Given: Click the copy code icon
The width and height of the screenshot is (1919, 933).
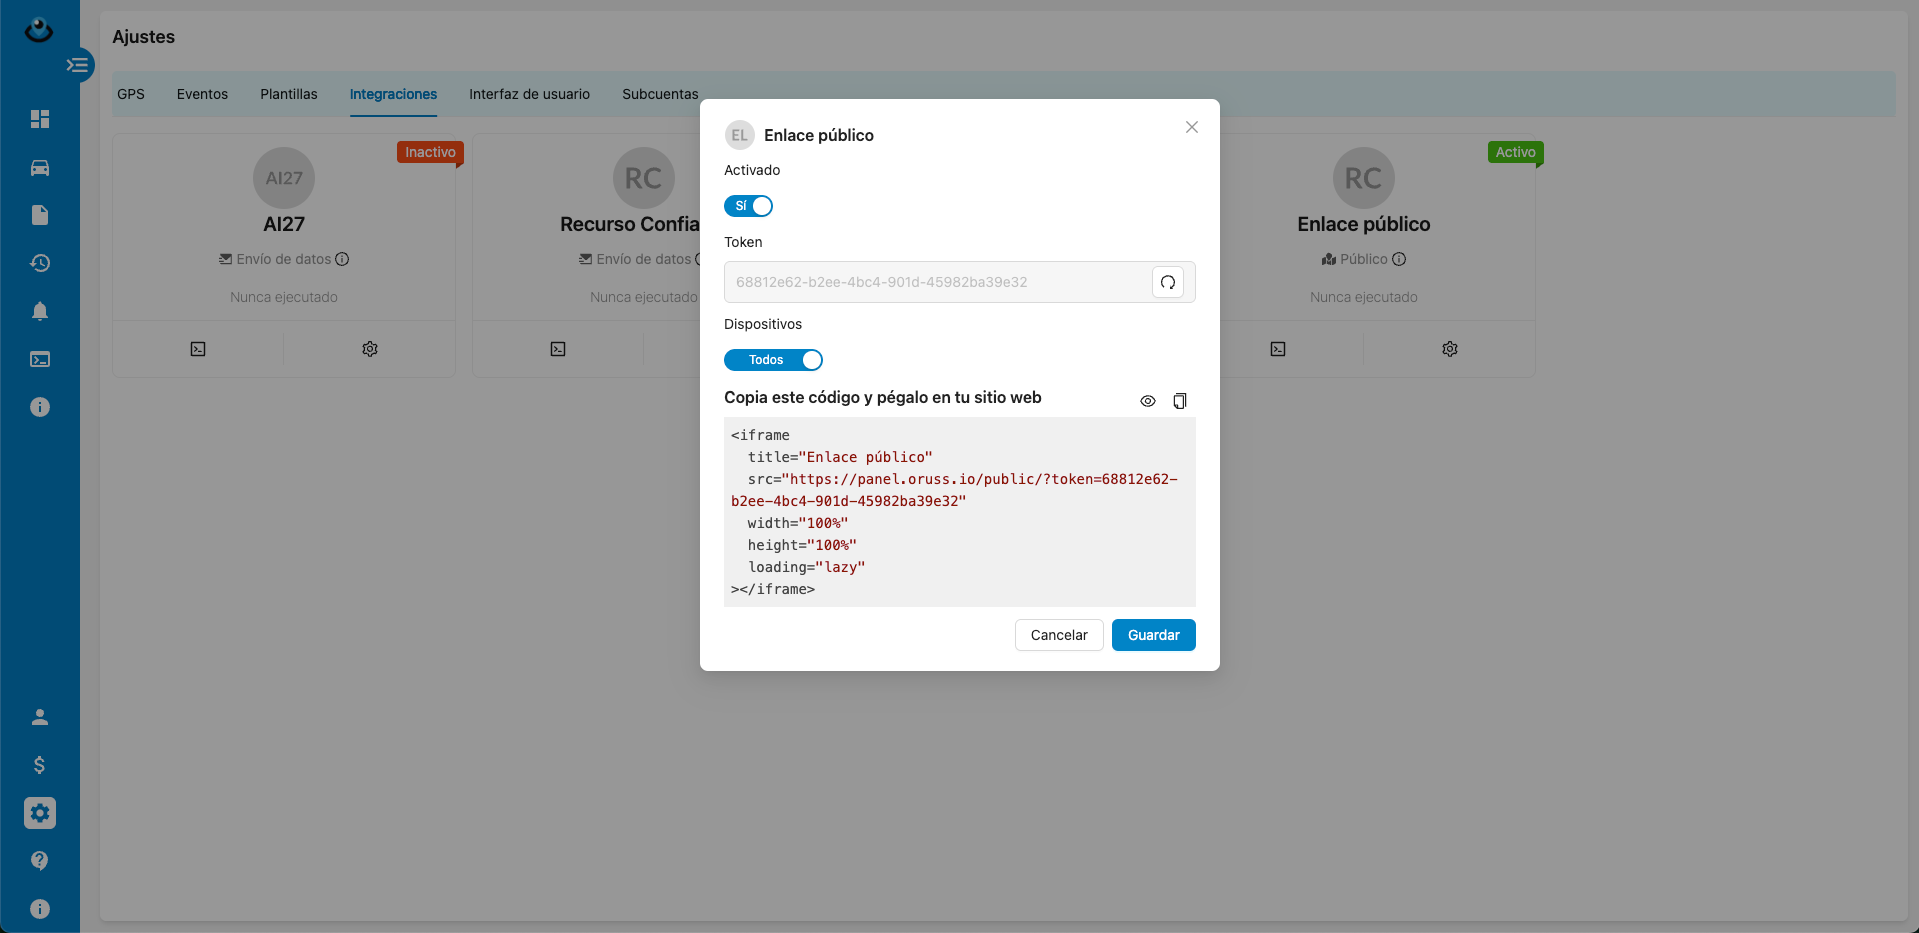Looking at the screenshot, I should 1180,401.
